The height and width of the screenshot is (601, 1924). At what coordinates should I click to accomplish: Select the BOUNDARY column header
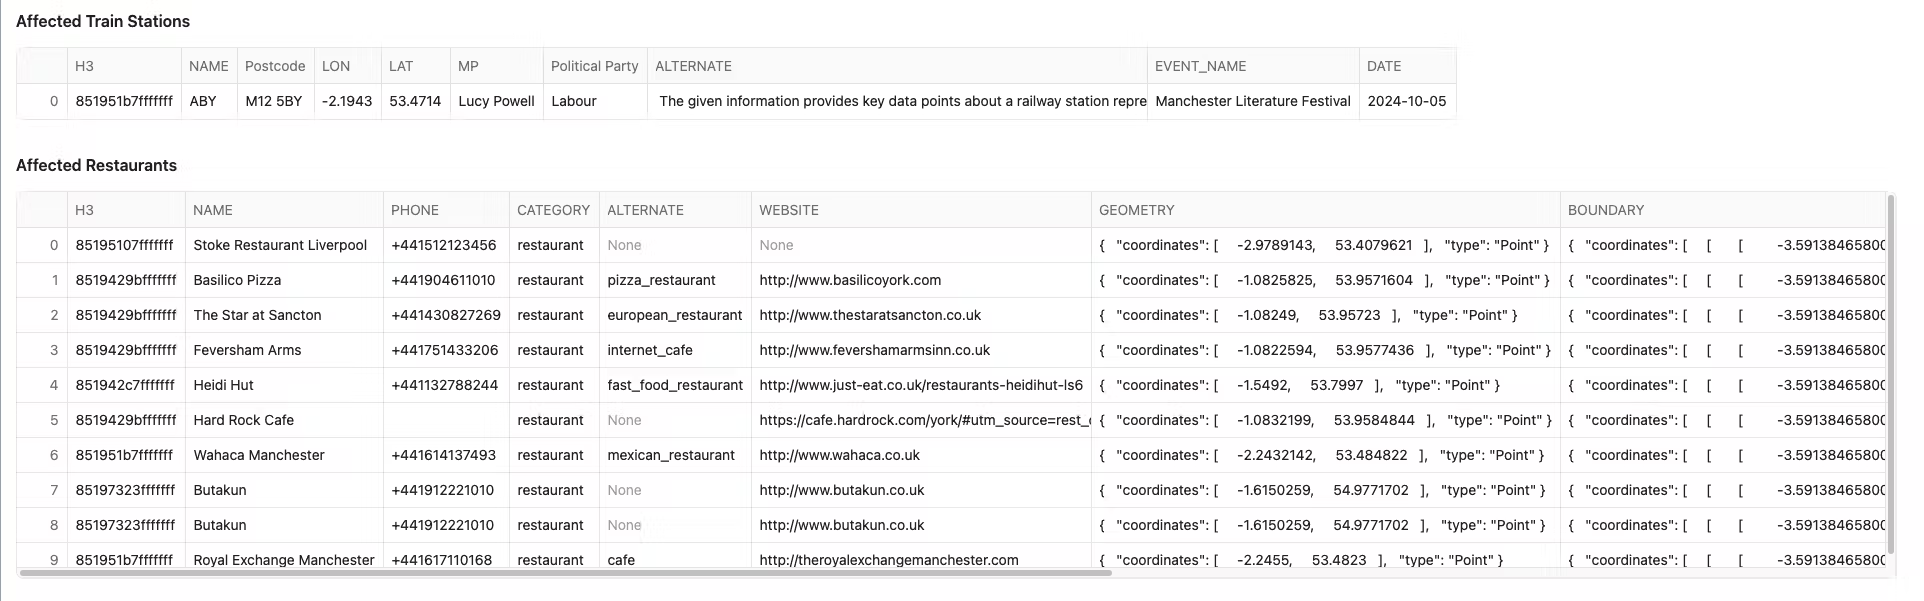coord(1606,210)
